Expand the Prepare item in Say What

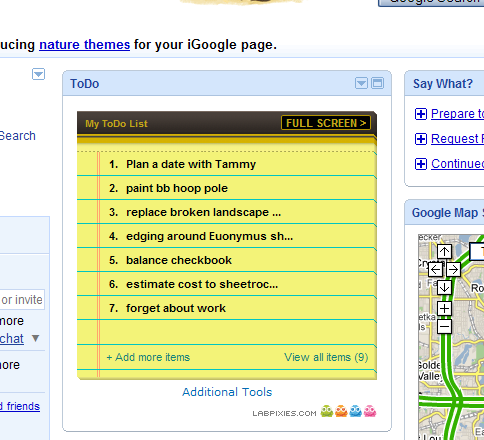pyautogui.click(x=421, y=114)
